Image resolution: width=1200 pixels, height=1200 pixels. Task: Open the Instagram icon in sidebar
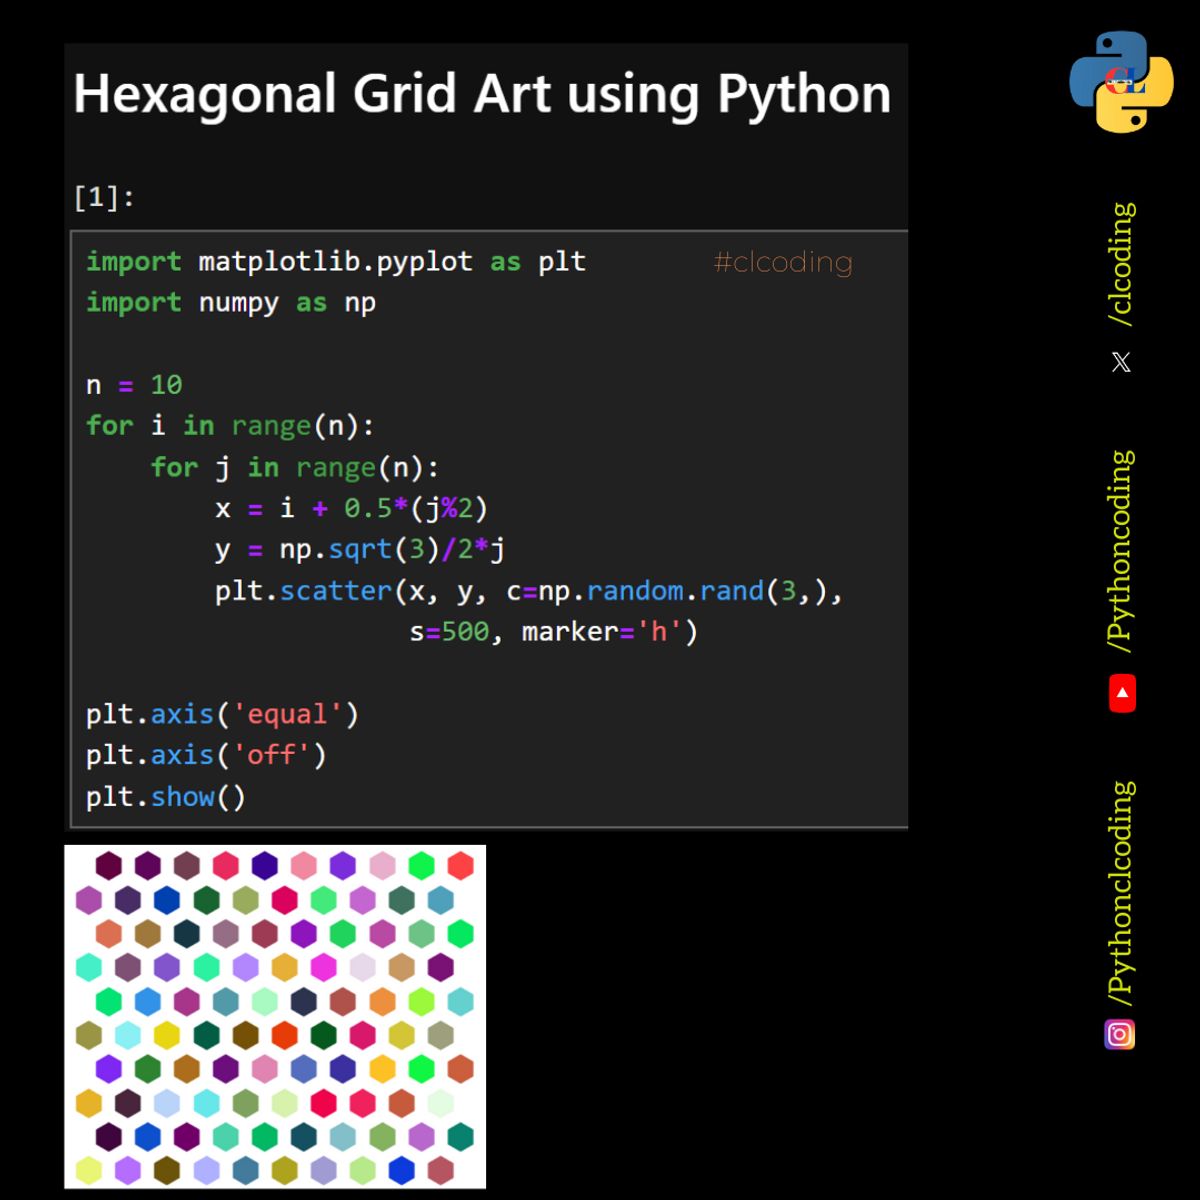[1120, 1036]
